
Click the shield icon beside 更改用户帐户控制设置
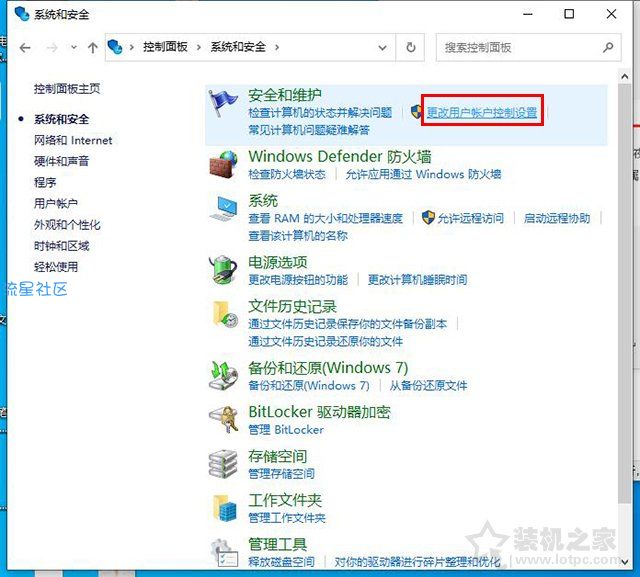tap(416, 111)
